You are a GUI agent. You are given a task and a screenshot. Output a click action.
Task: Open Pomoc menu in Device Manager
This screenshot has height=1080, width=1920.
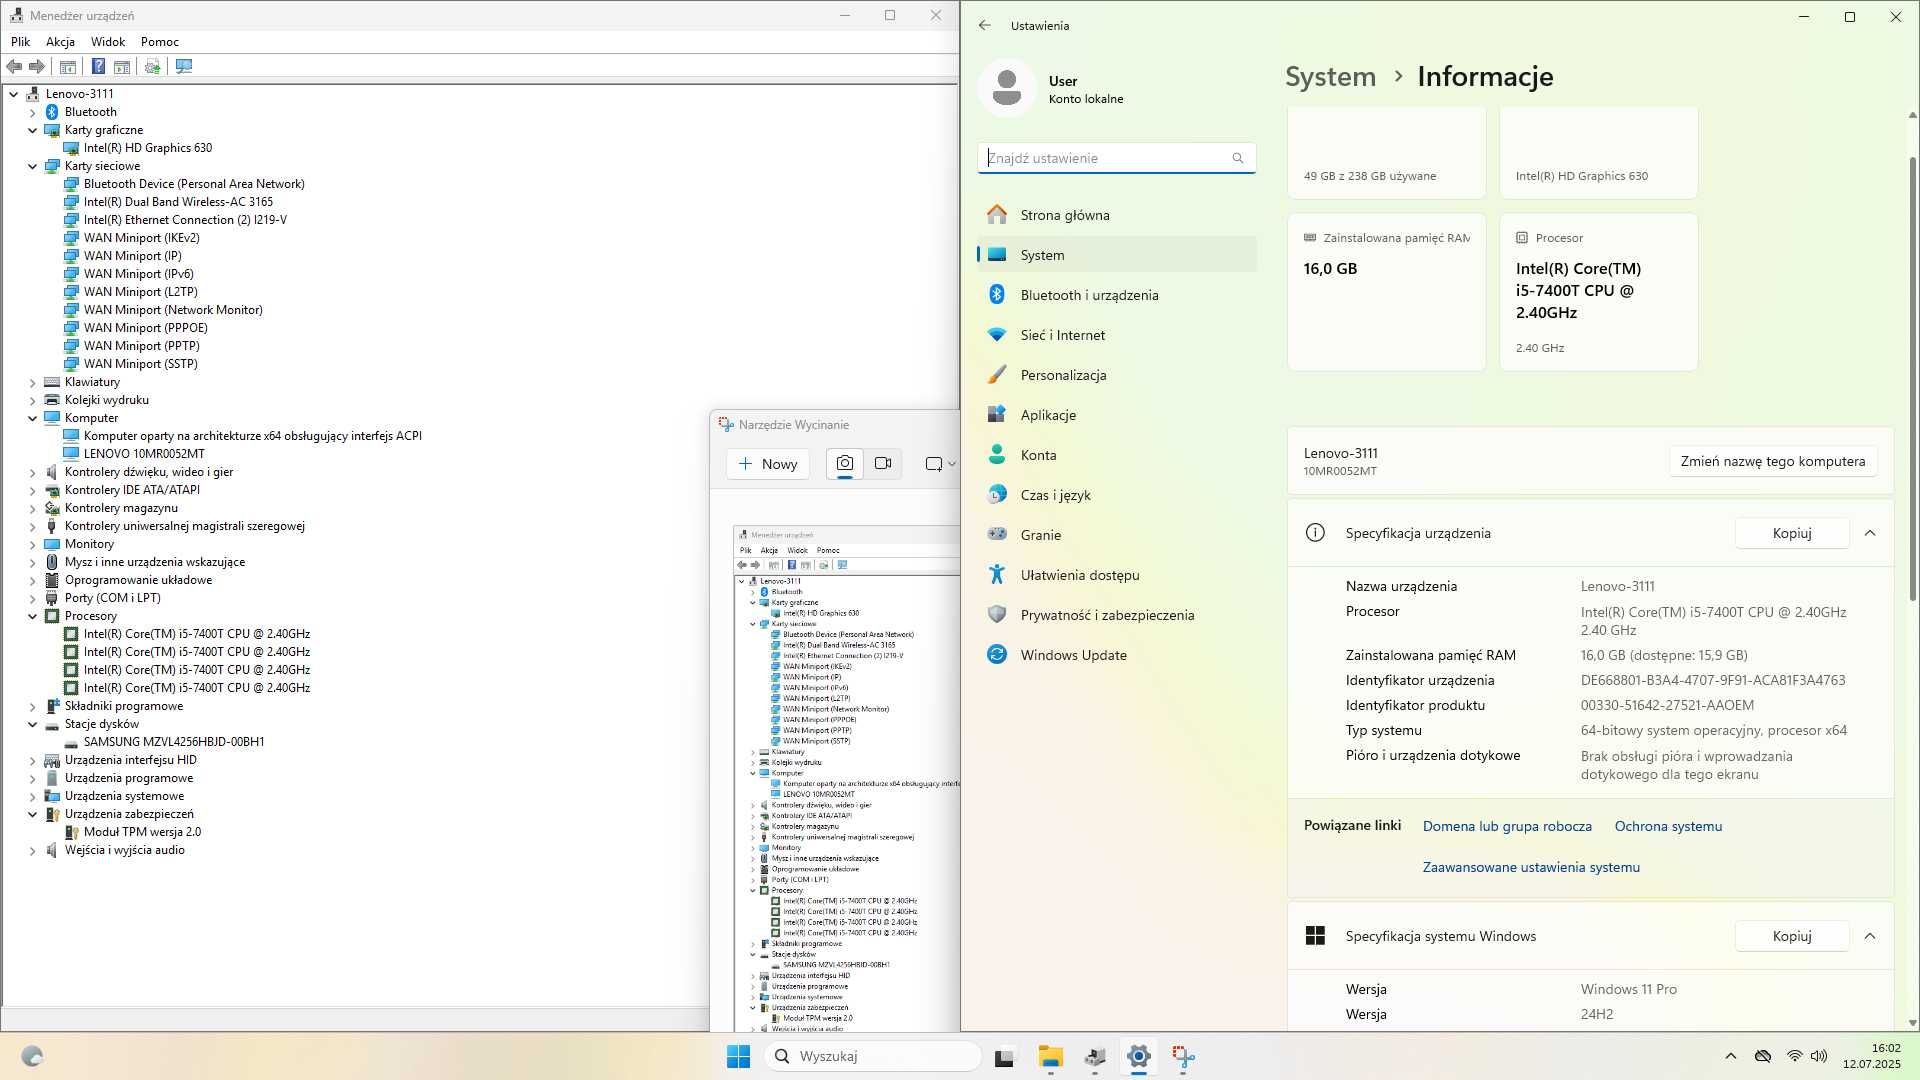click(x=160, y=42)
